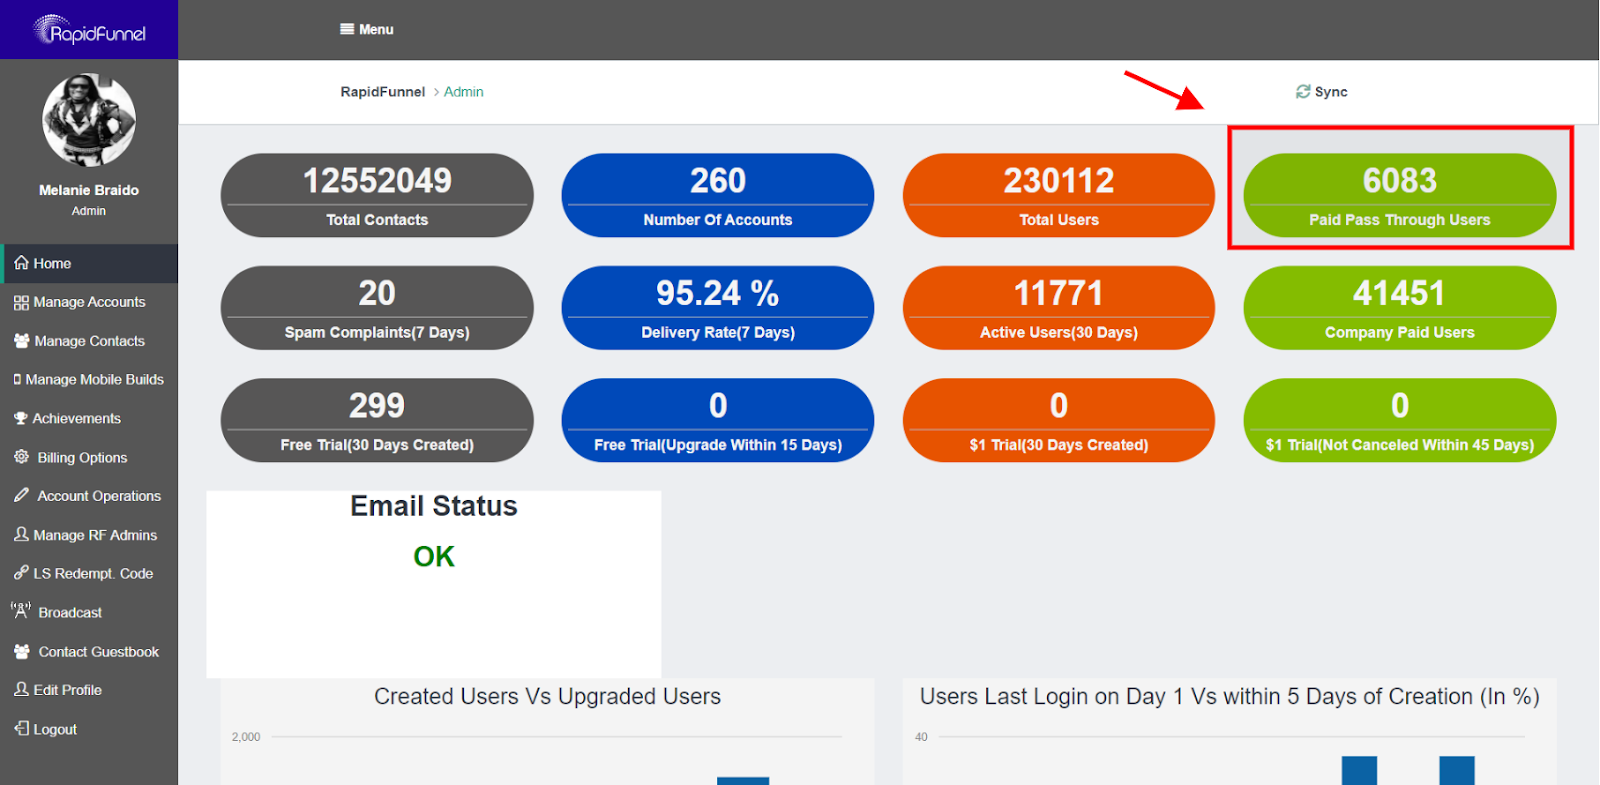
Task: Open Account Operations page
Action: pyautogui.click(x=89, y=496)
